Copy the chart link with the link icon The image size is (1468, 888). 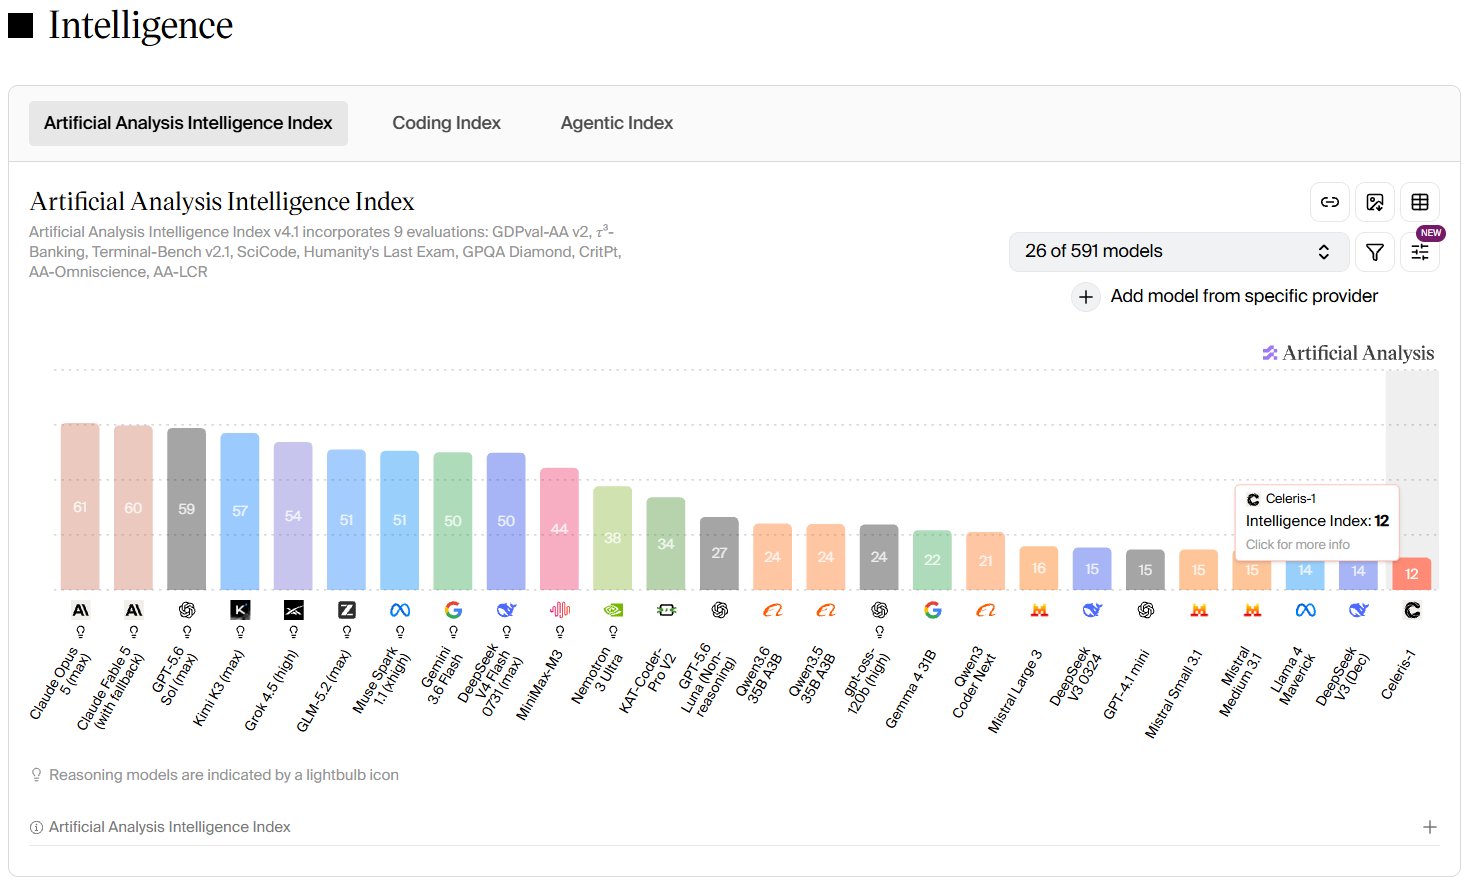pyautogui.click(x=1330, y=202)
